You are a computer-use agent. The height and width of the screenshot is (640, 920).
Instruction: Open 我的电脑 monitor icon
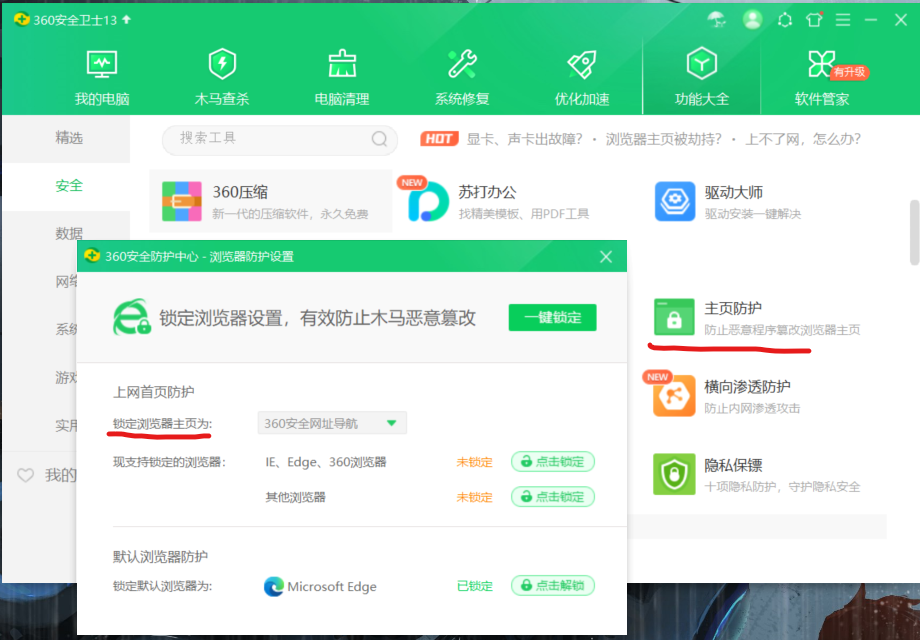pos(102,64)
